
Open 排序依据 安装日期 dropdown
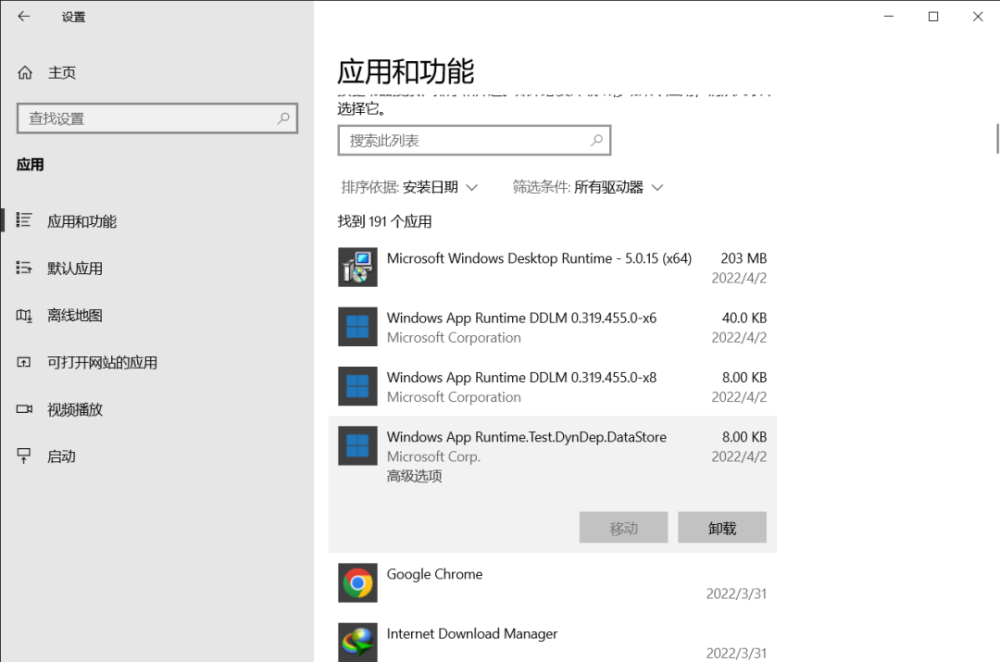tap(409, 187)
